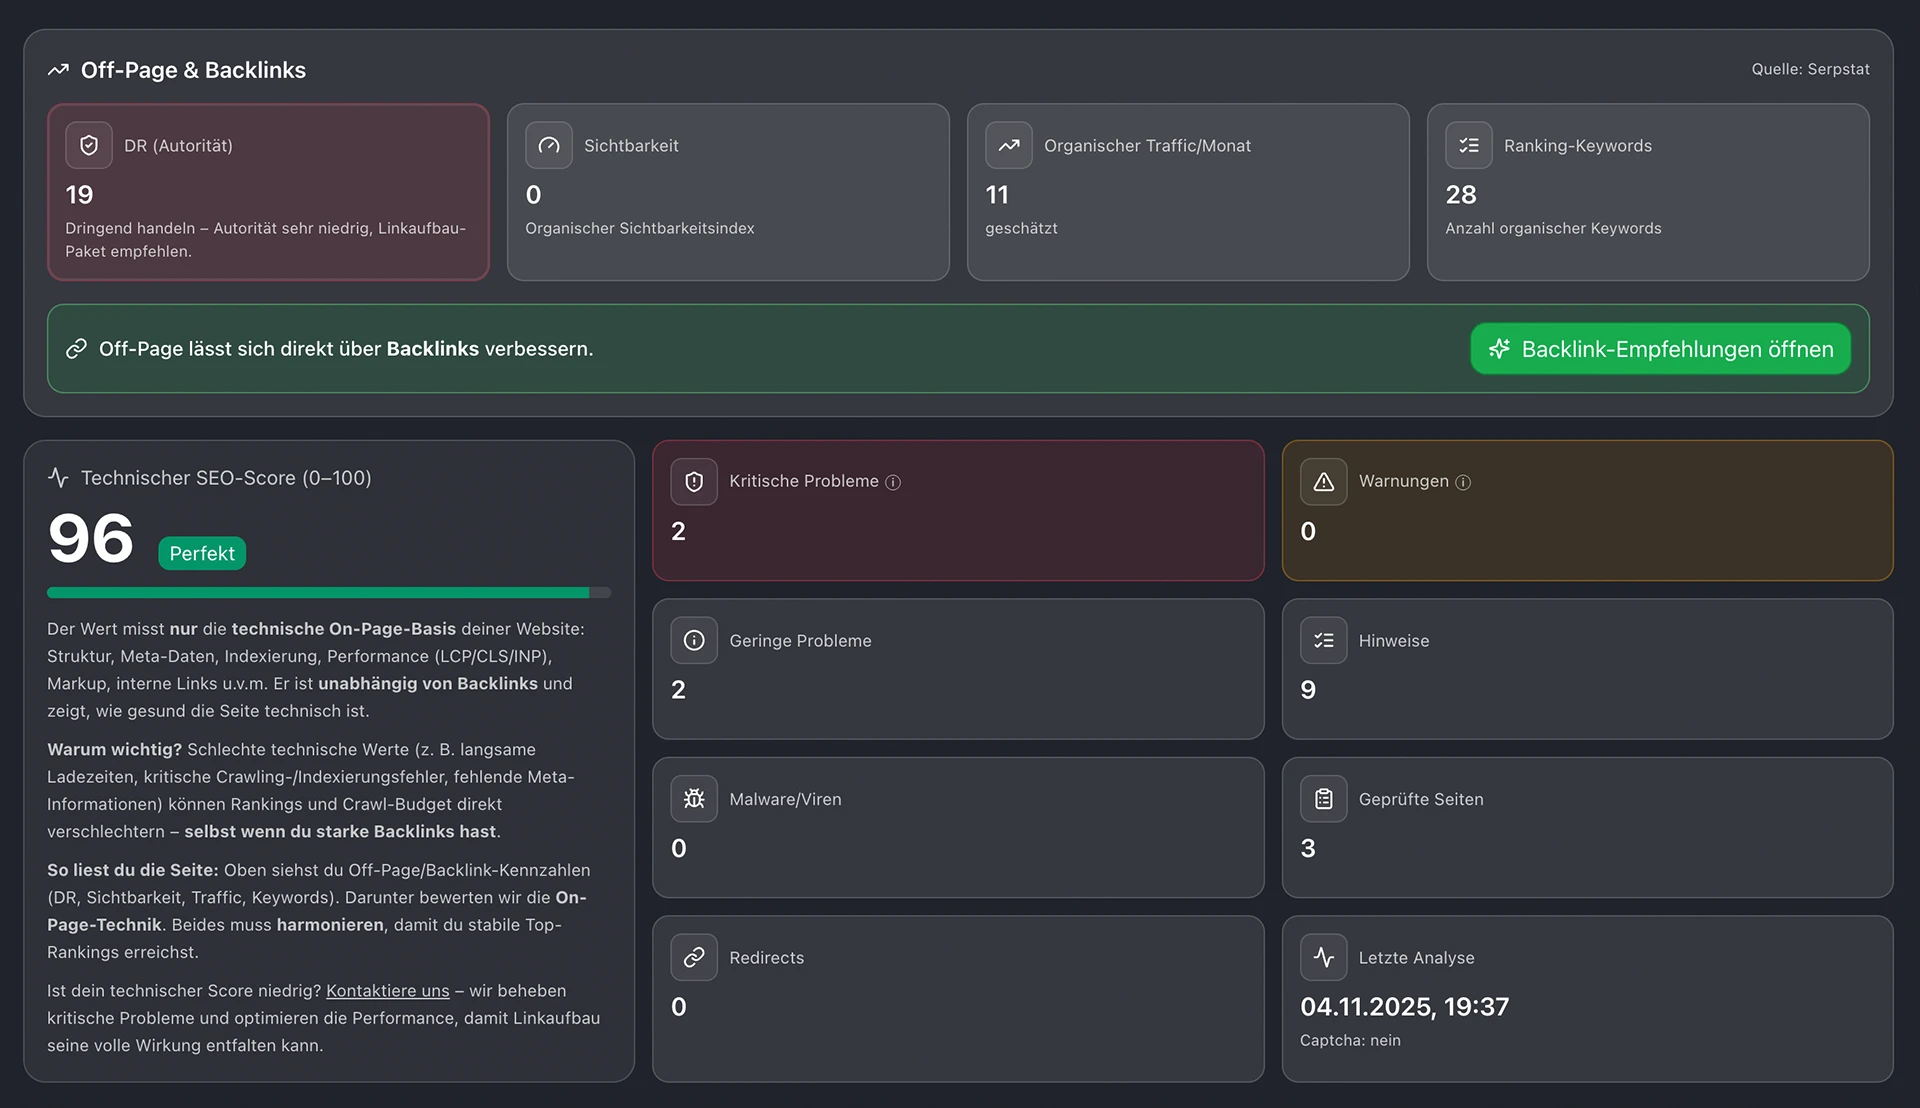This screenshot has width=1920, height=1108.
Task: Click the Hinweise checklist icon
Action: 1324,641
